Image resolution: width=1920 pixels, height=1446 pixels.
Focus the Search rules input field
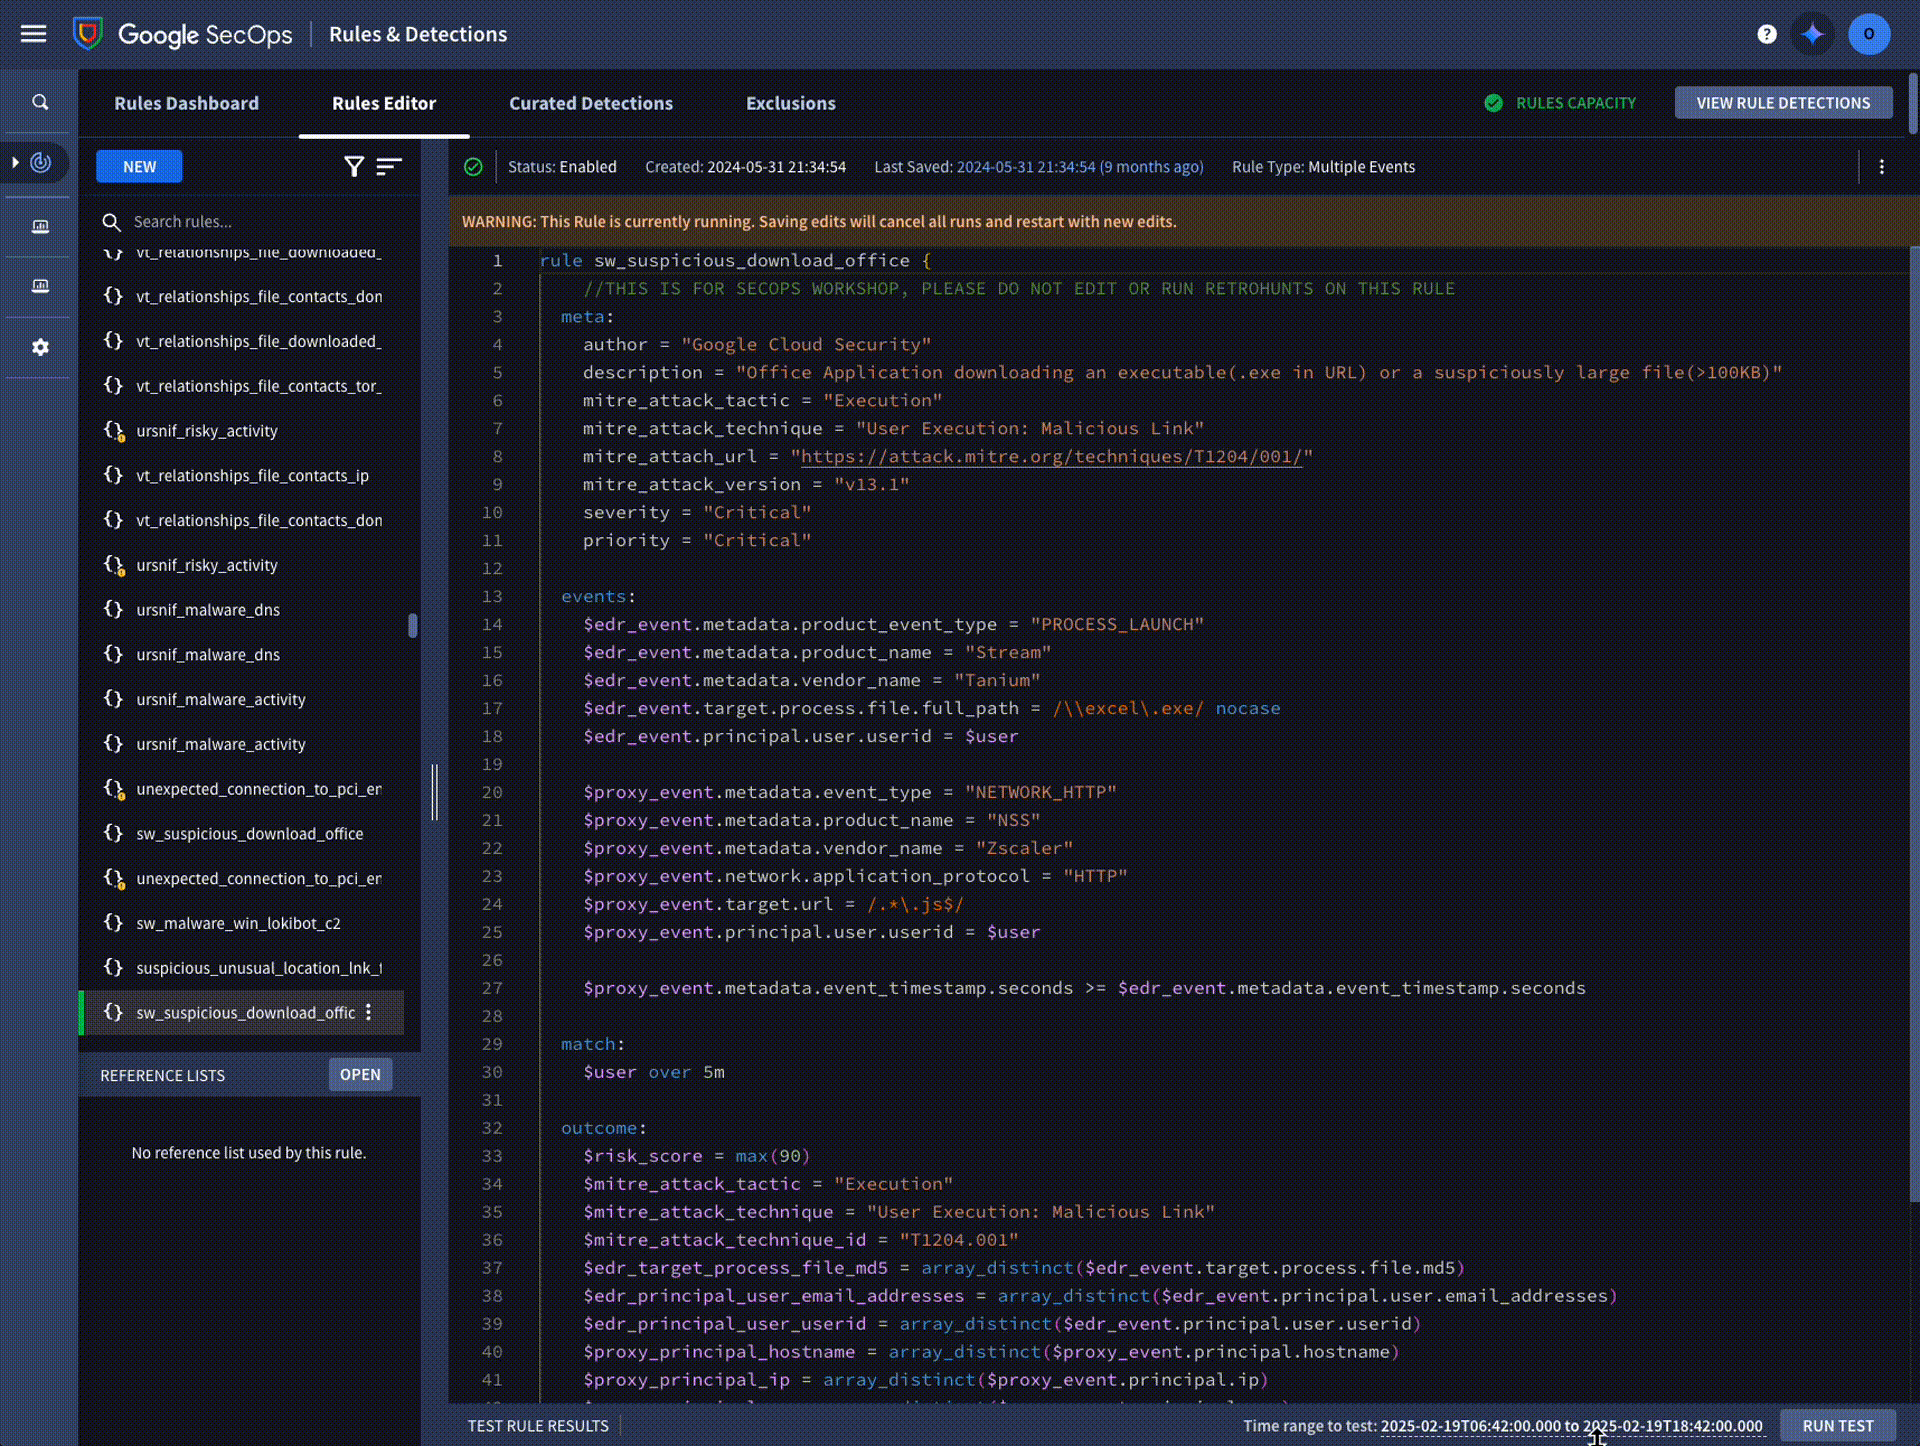point(255,222)
